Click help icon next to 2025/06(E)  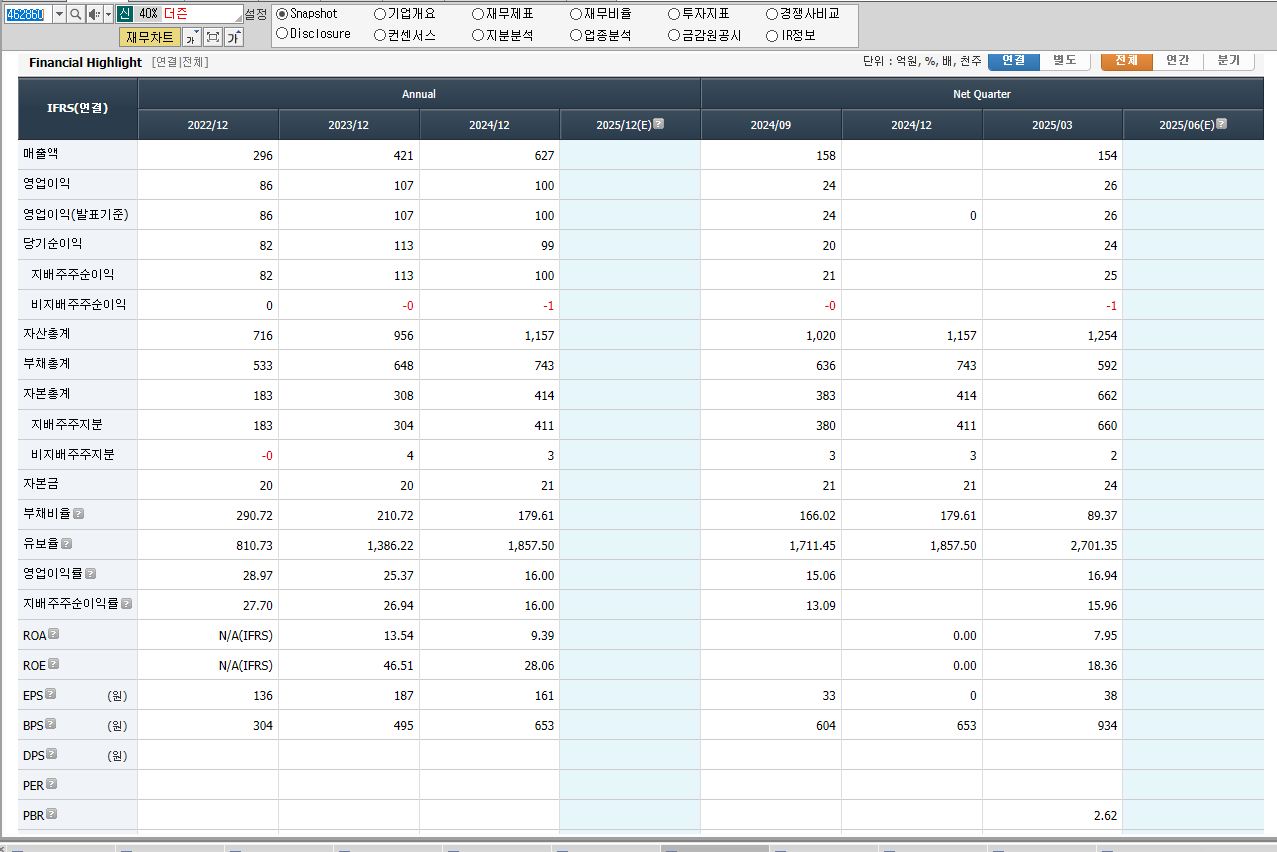[1222, 125]
